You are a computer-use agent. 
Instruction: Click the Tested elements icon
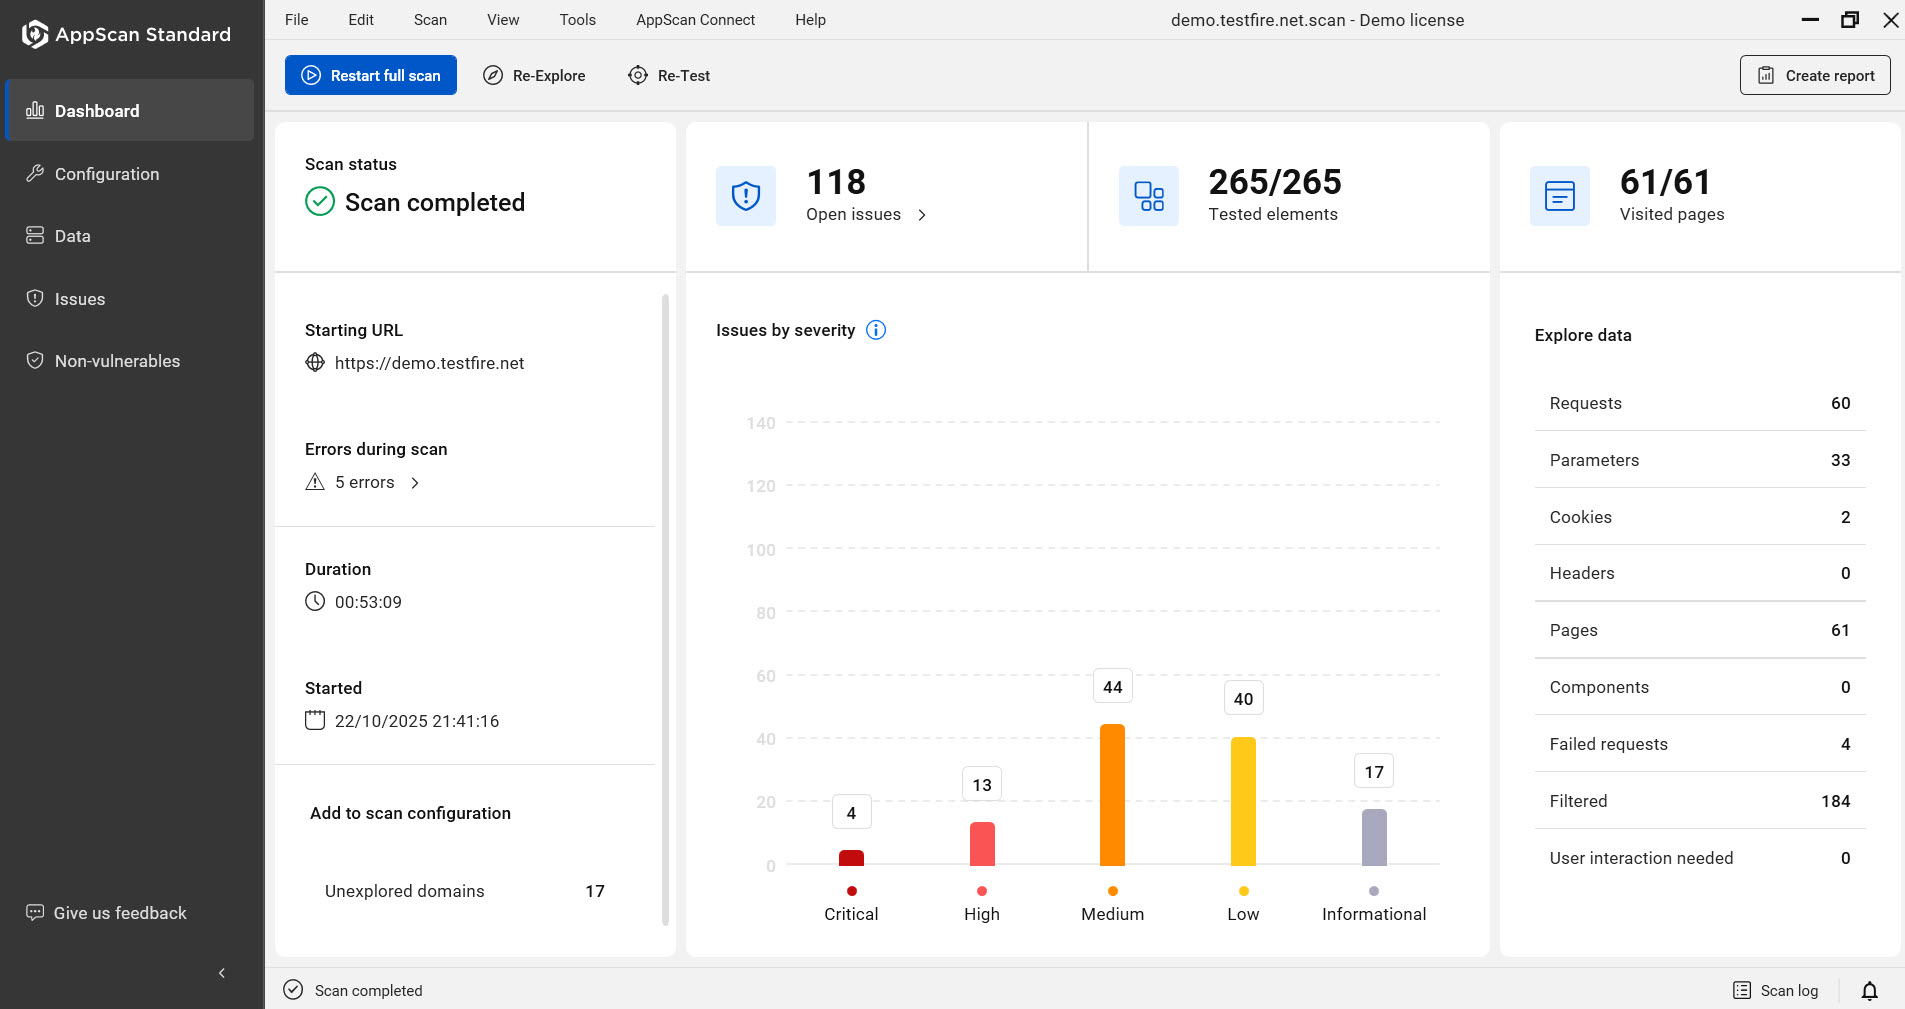[1148, 196]
